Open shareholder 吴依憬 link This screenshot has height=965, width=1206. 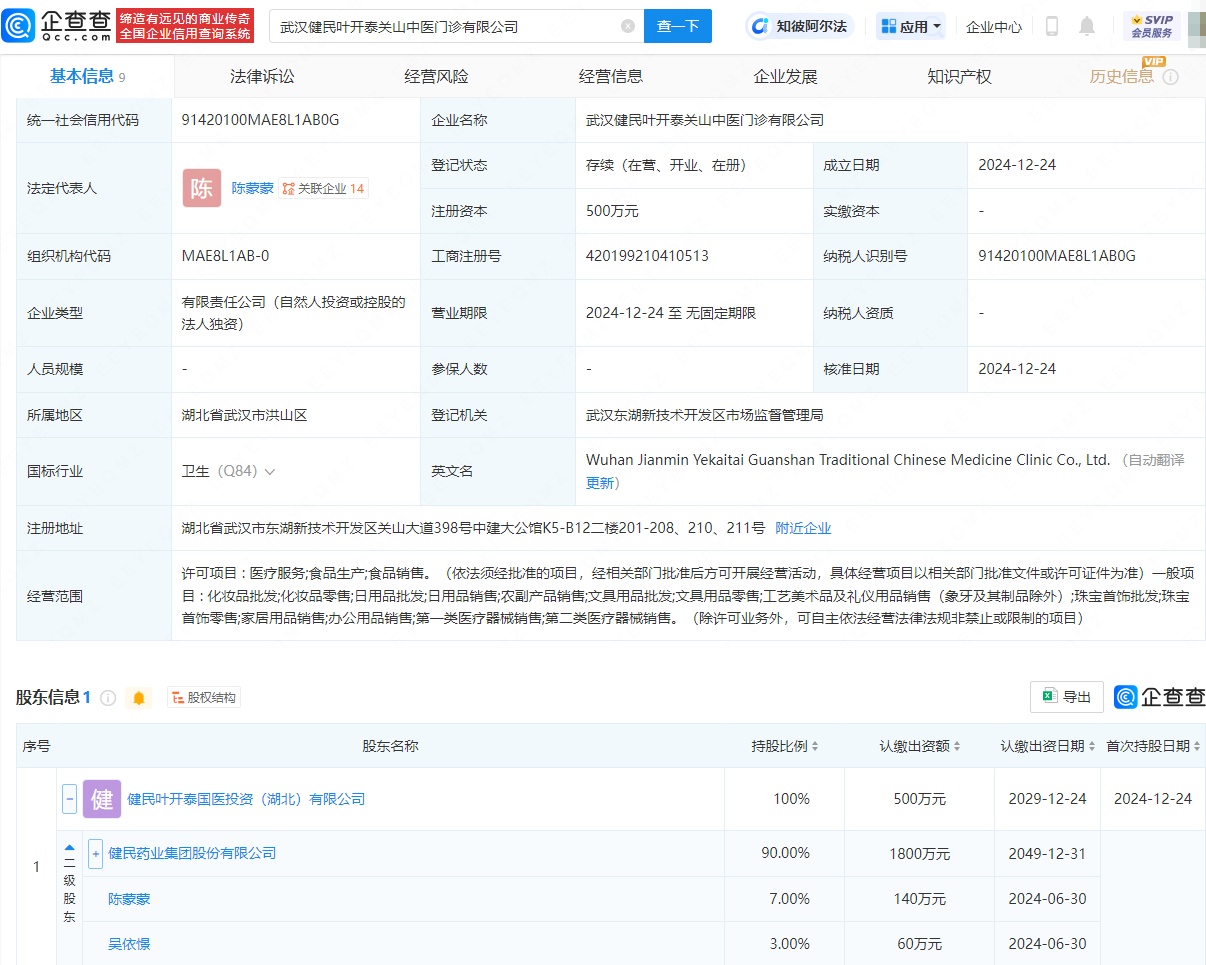tap(129, 944)
